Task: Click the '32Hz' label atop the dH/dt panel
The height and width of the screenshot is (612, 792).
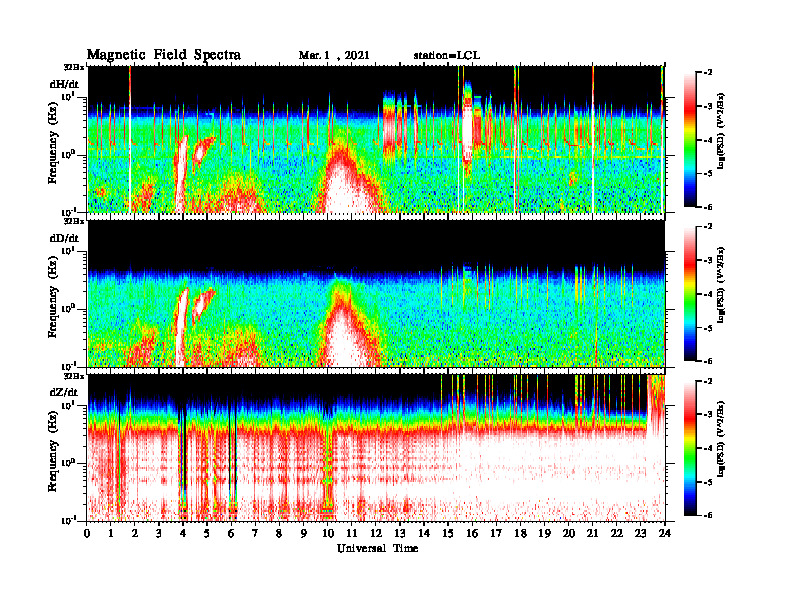Action: point(74,67)
